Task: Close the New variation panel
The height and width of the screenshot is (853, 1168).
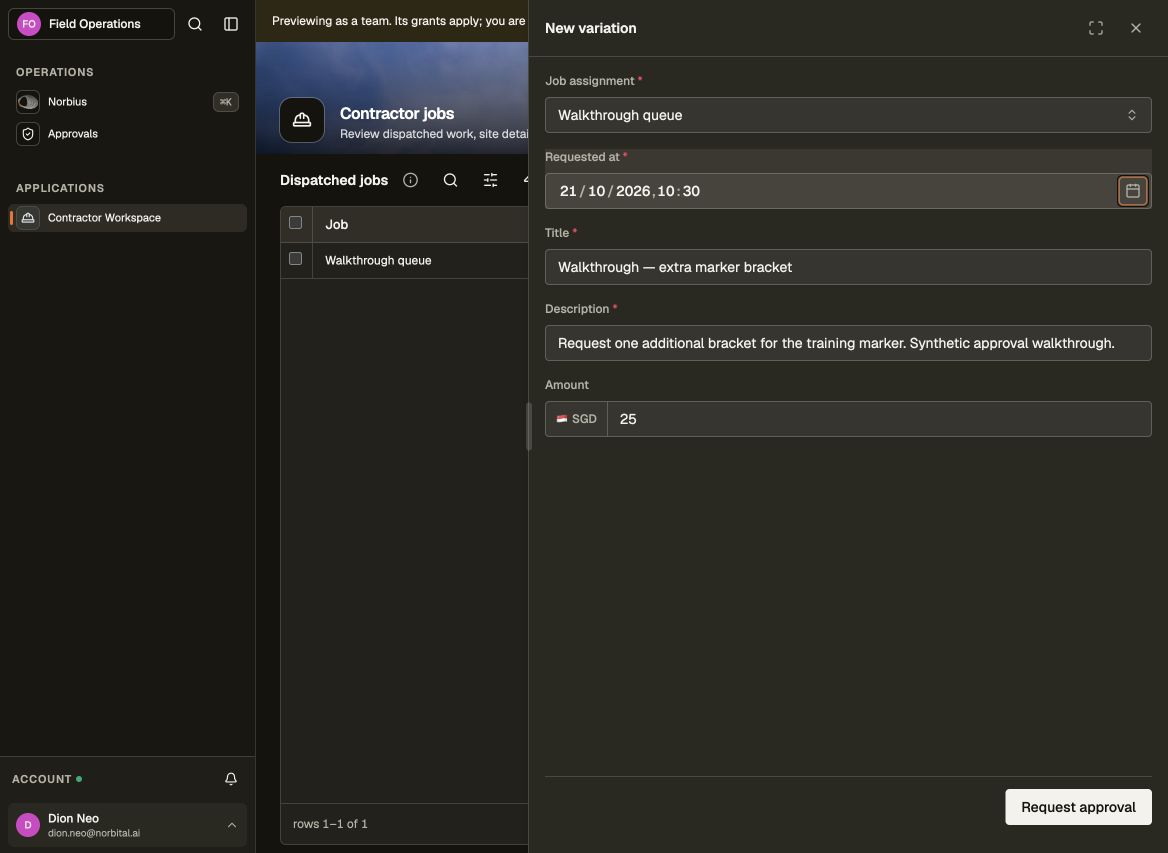Action: coord(1135,28)
